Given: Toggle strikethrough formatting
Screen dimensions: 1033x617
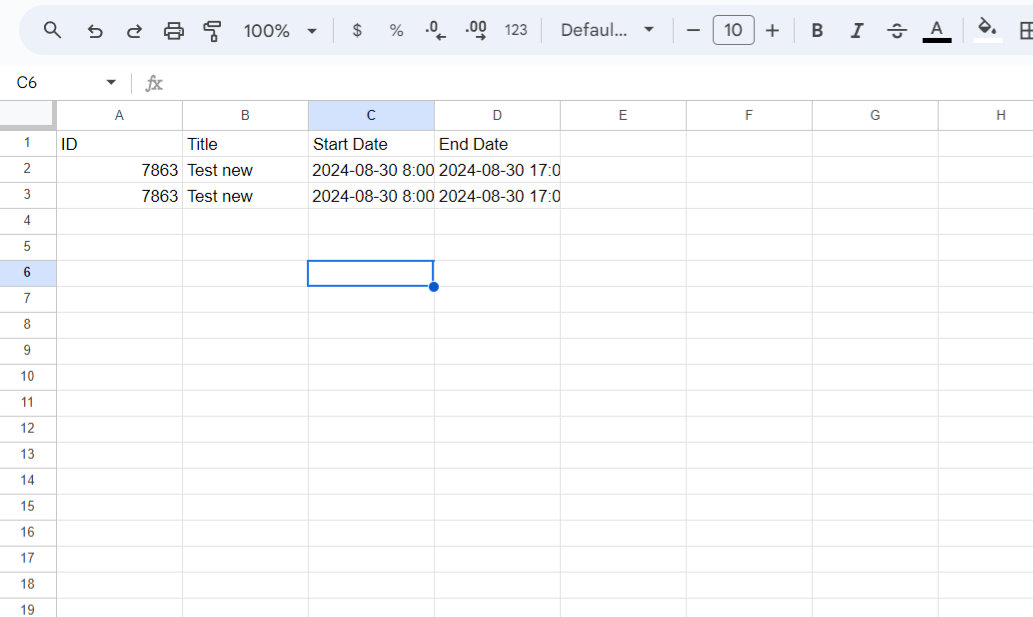Looking at the screenshot, I should click(x=896, y=30).
